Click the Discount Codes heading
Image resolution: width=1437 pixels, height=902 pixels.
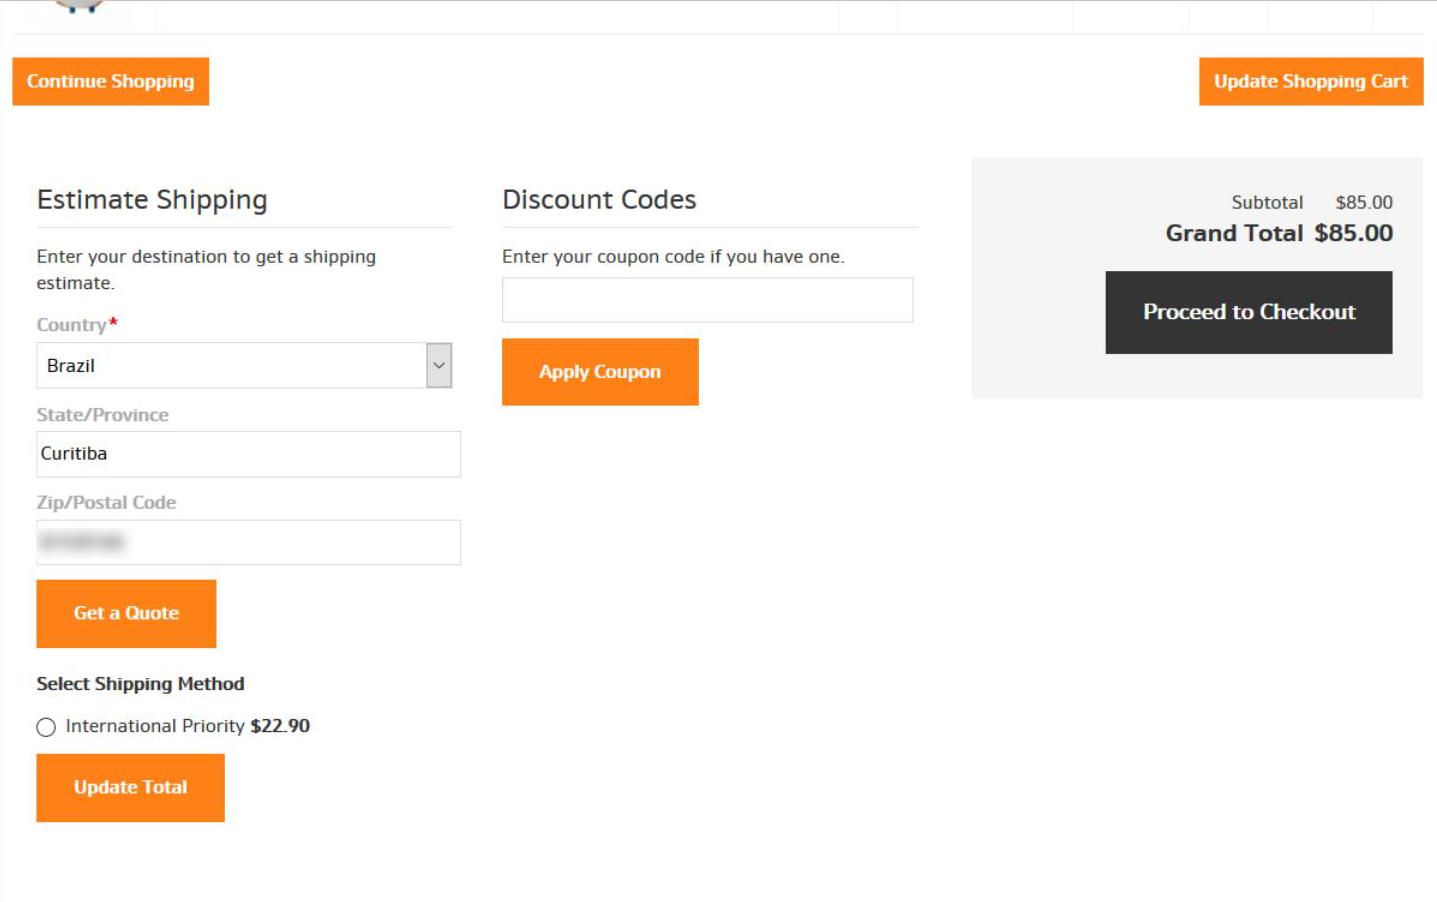coord(599,200)
